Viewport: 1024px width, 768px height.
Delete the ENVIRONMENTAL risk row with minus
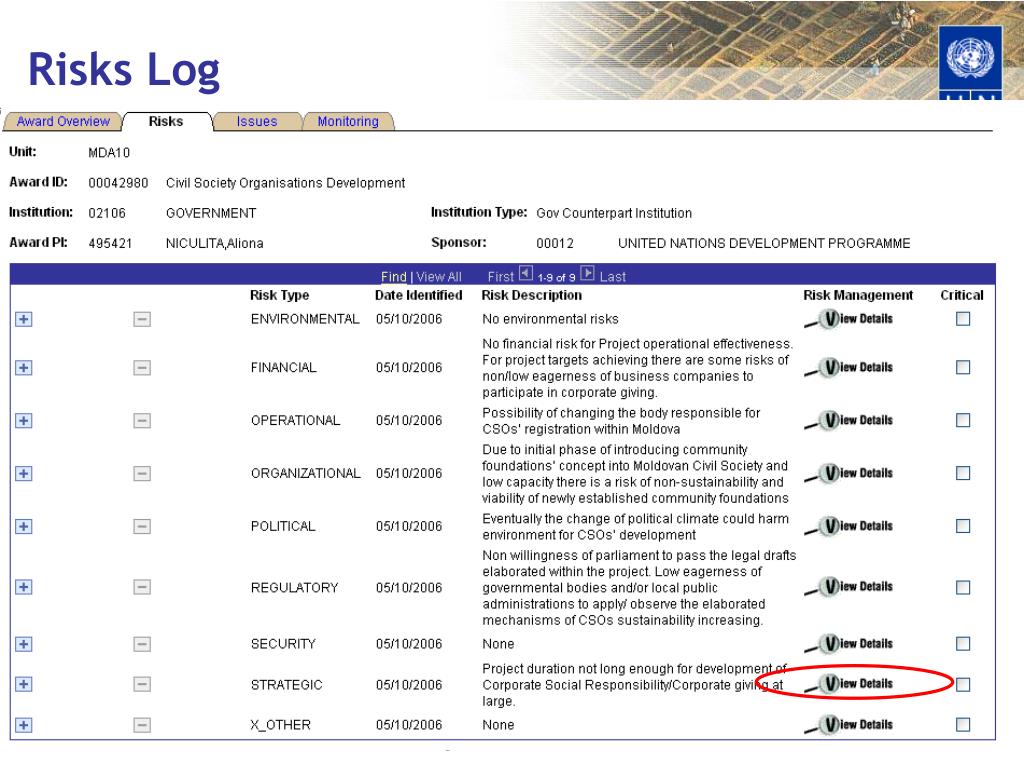tap(142, 319)
